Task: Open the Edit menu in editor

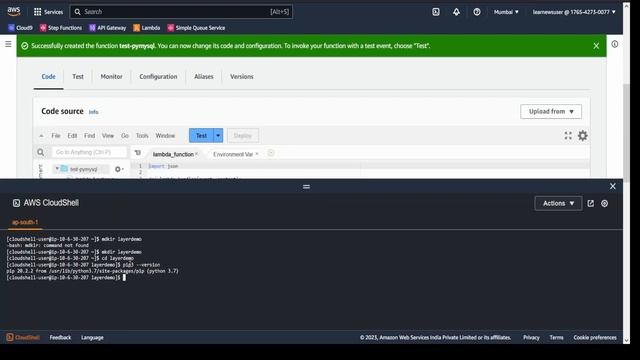Action: [72, 136]
